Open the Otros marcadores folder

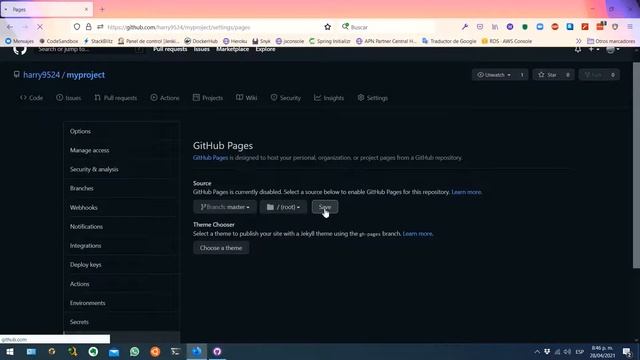point(611,41)
